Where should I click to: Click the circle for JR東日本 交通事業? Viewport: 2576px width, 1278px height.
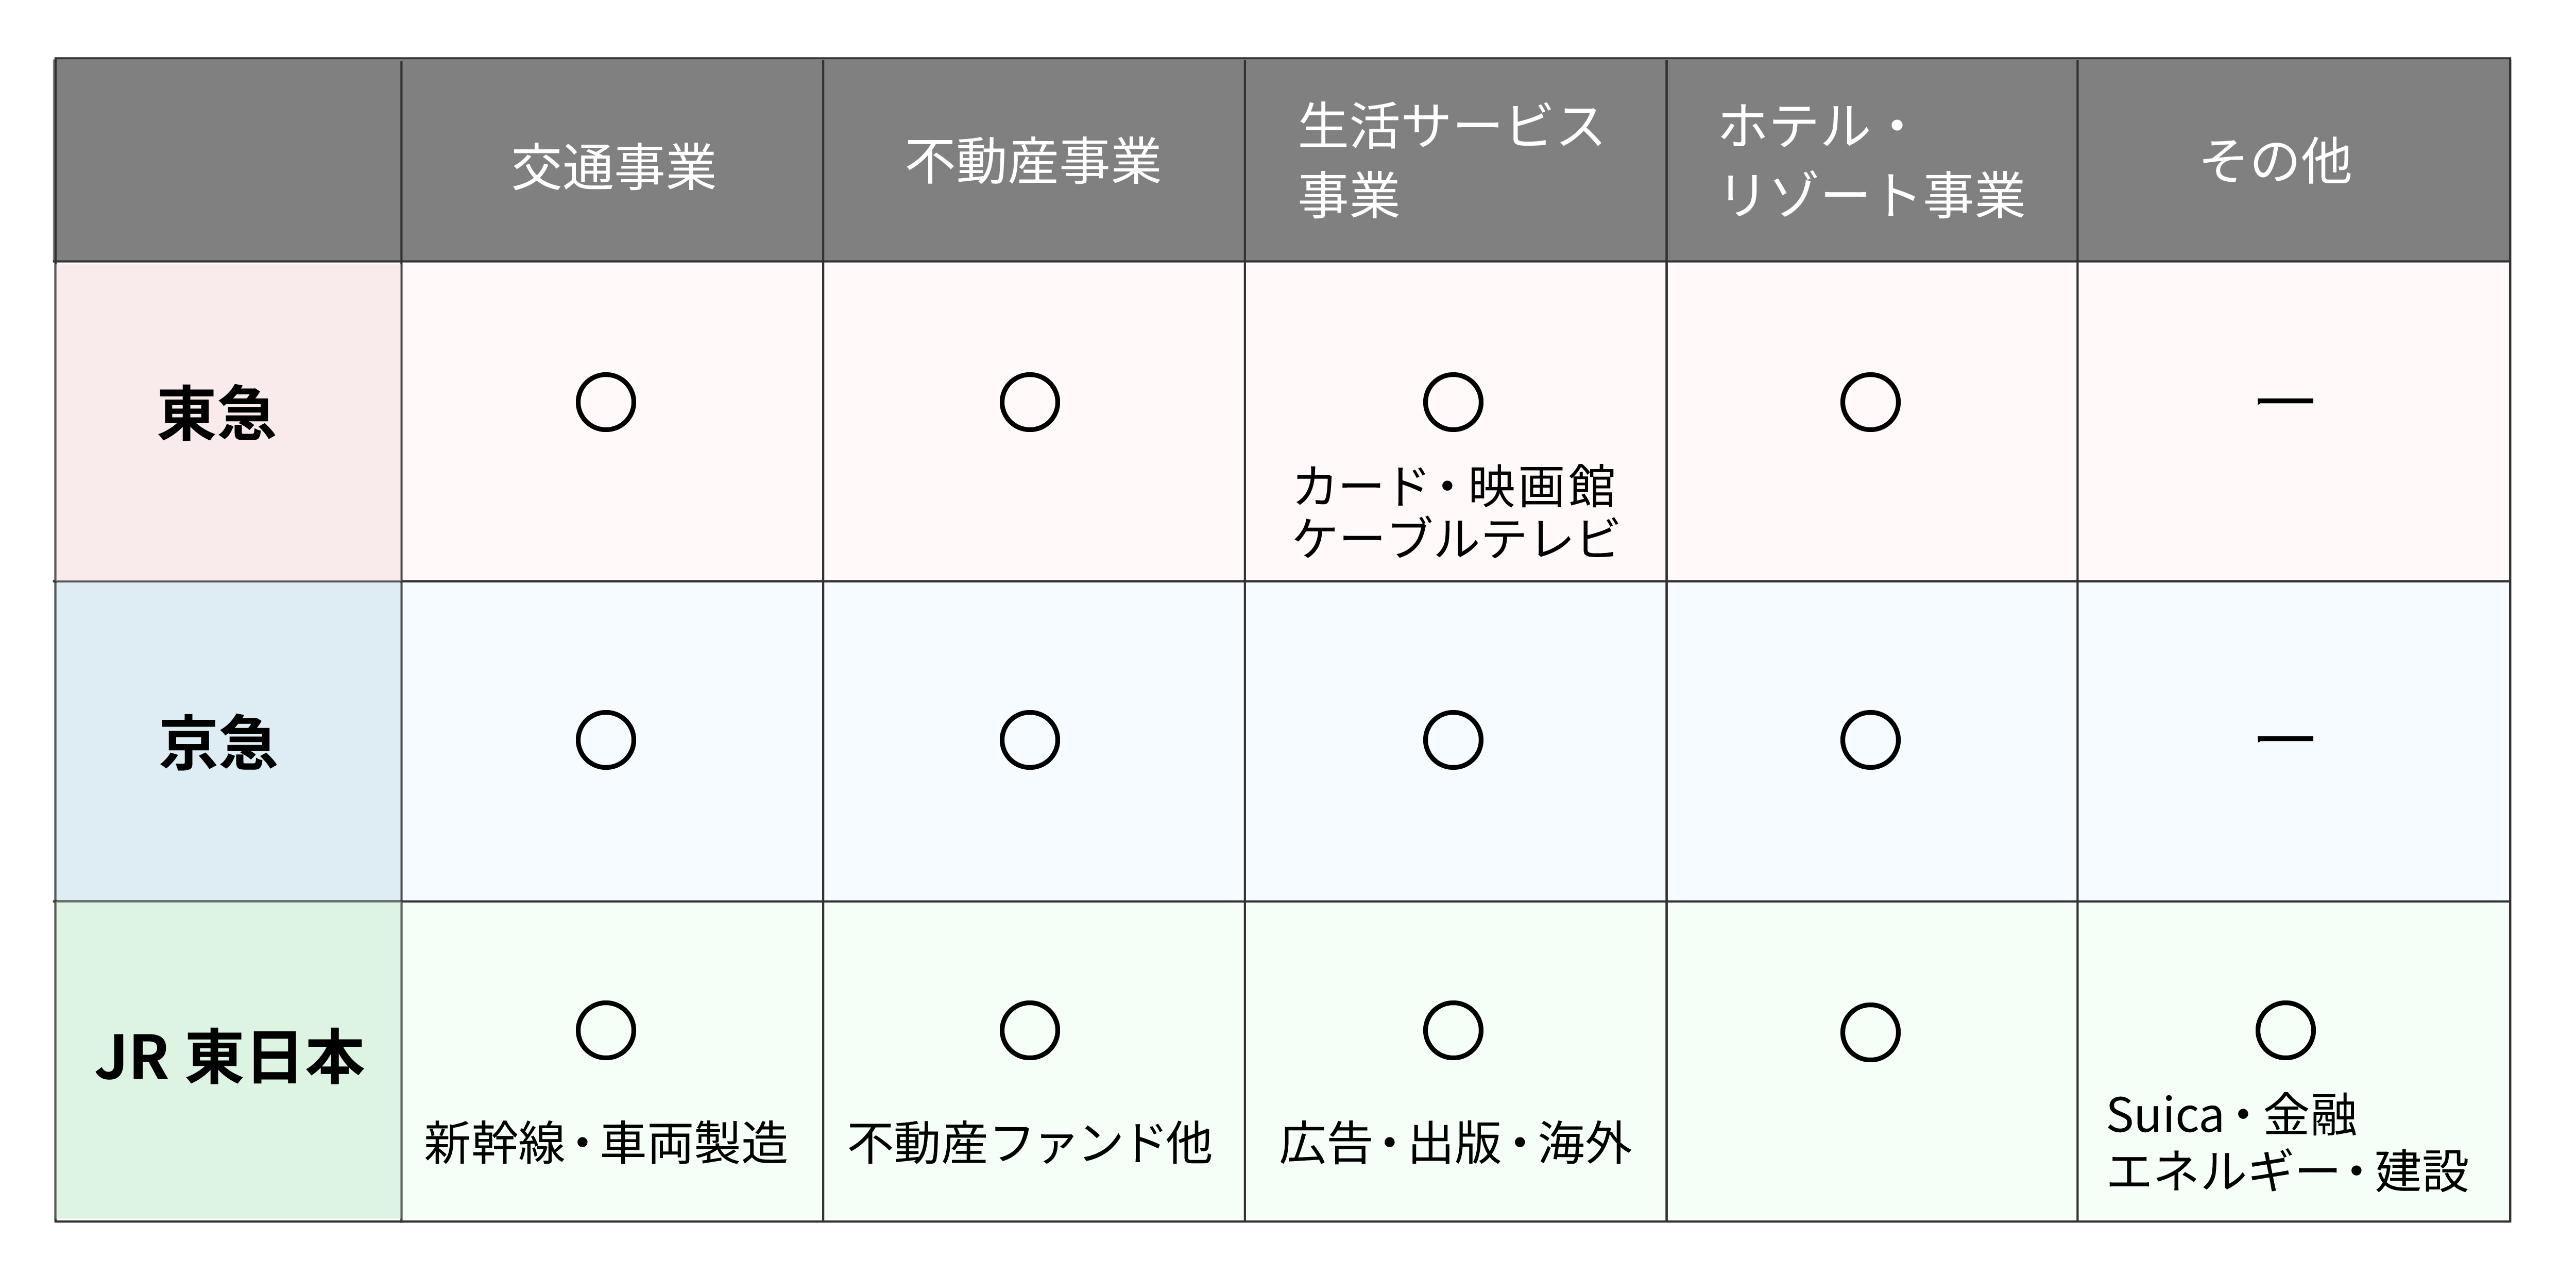point(606,1030)
